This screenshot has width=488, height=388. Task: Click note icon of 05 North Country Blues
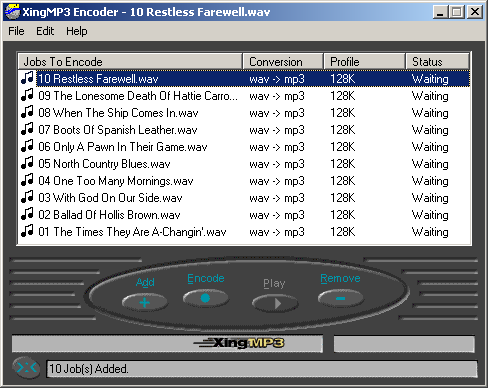coord(27,163)
